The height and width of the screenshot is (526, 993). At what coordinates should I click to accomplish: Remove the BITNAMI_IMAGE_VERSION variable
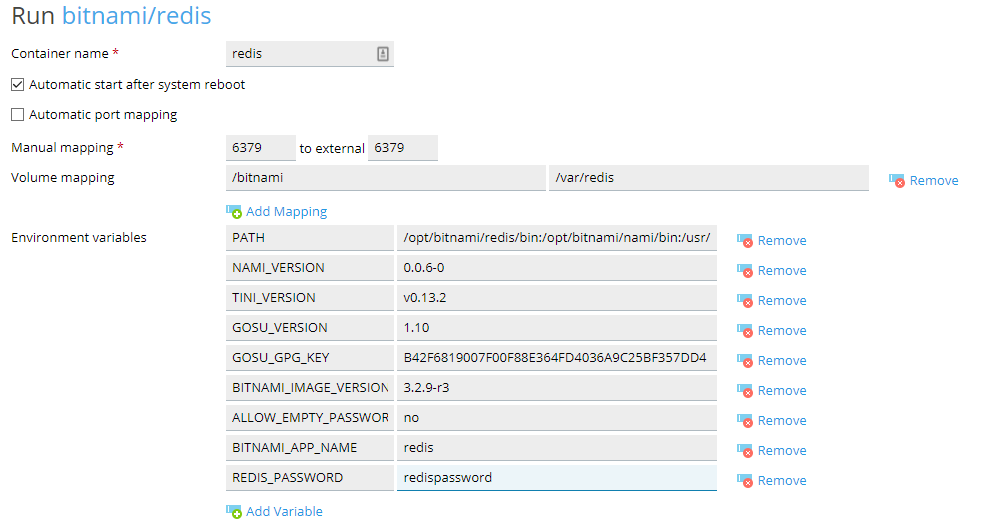pos(781,391)
